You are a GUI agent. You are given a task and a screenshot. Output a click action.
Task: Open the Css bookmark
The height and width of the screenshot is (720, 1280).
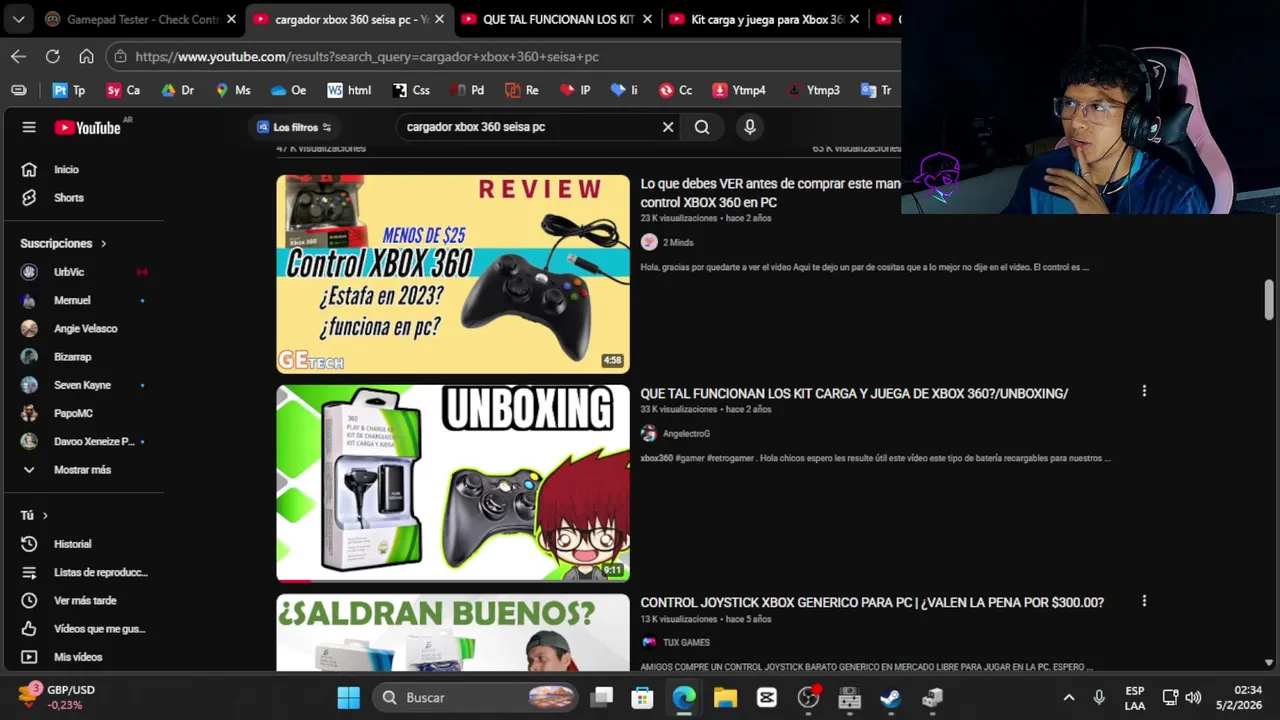tap(411, 90)
